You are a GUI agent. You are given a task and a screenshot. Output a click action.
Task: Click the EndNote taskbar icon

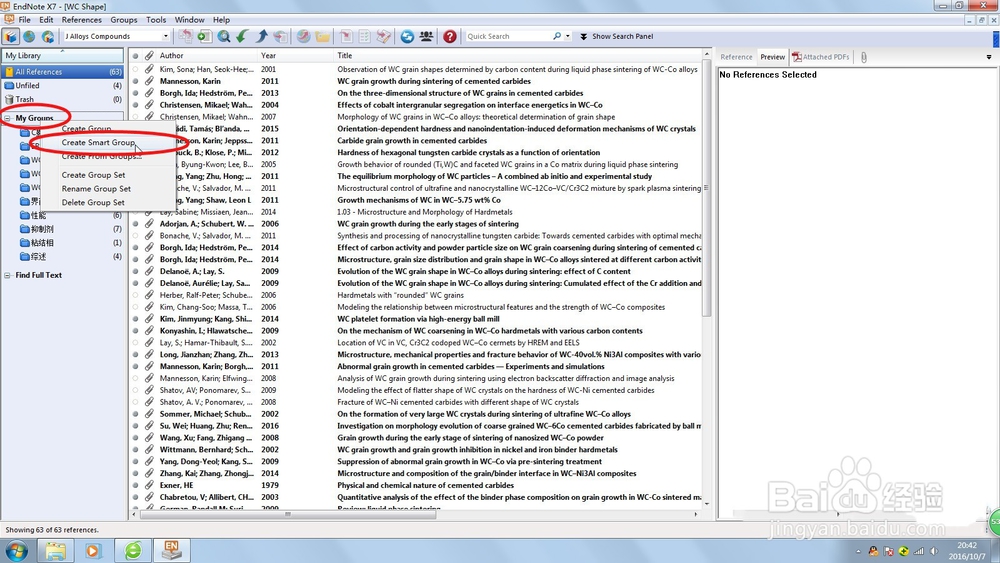[x=172, y=550]
